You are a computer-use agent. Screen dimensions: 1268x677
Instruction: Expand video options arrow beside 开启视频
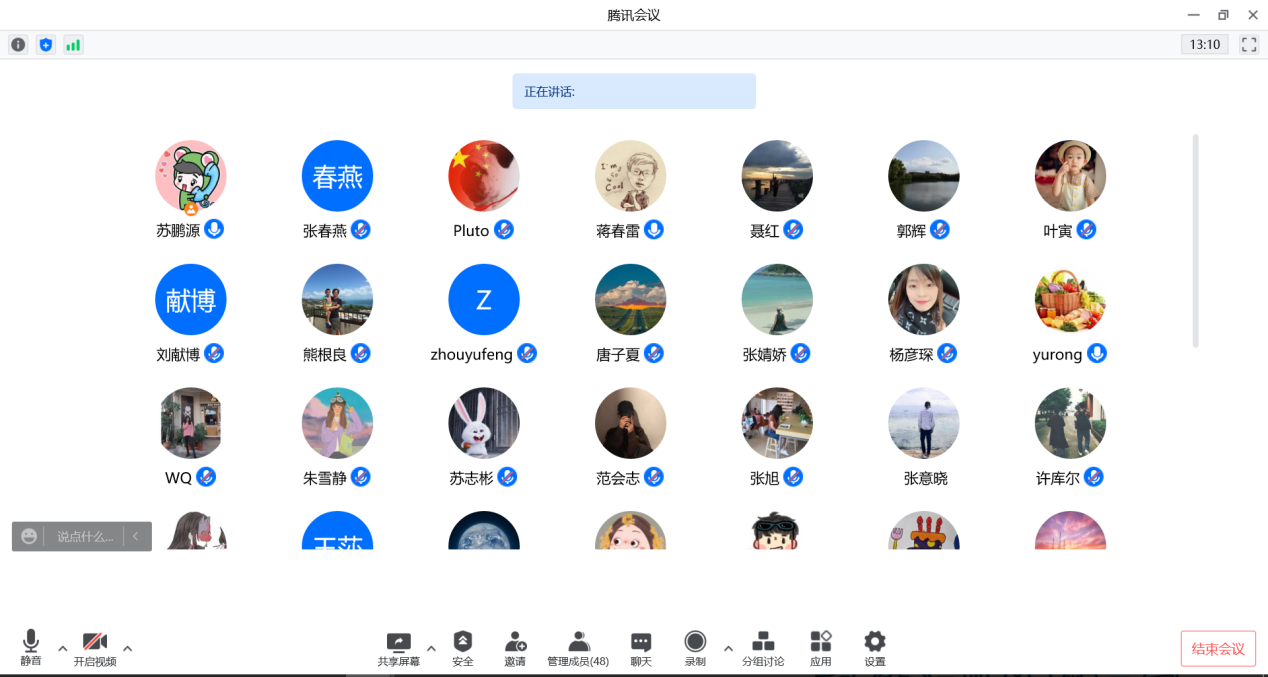127,648
